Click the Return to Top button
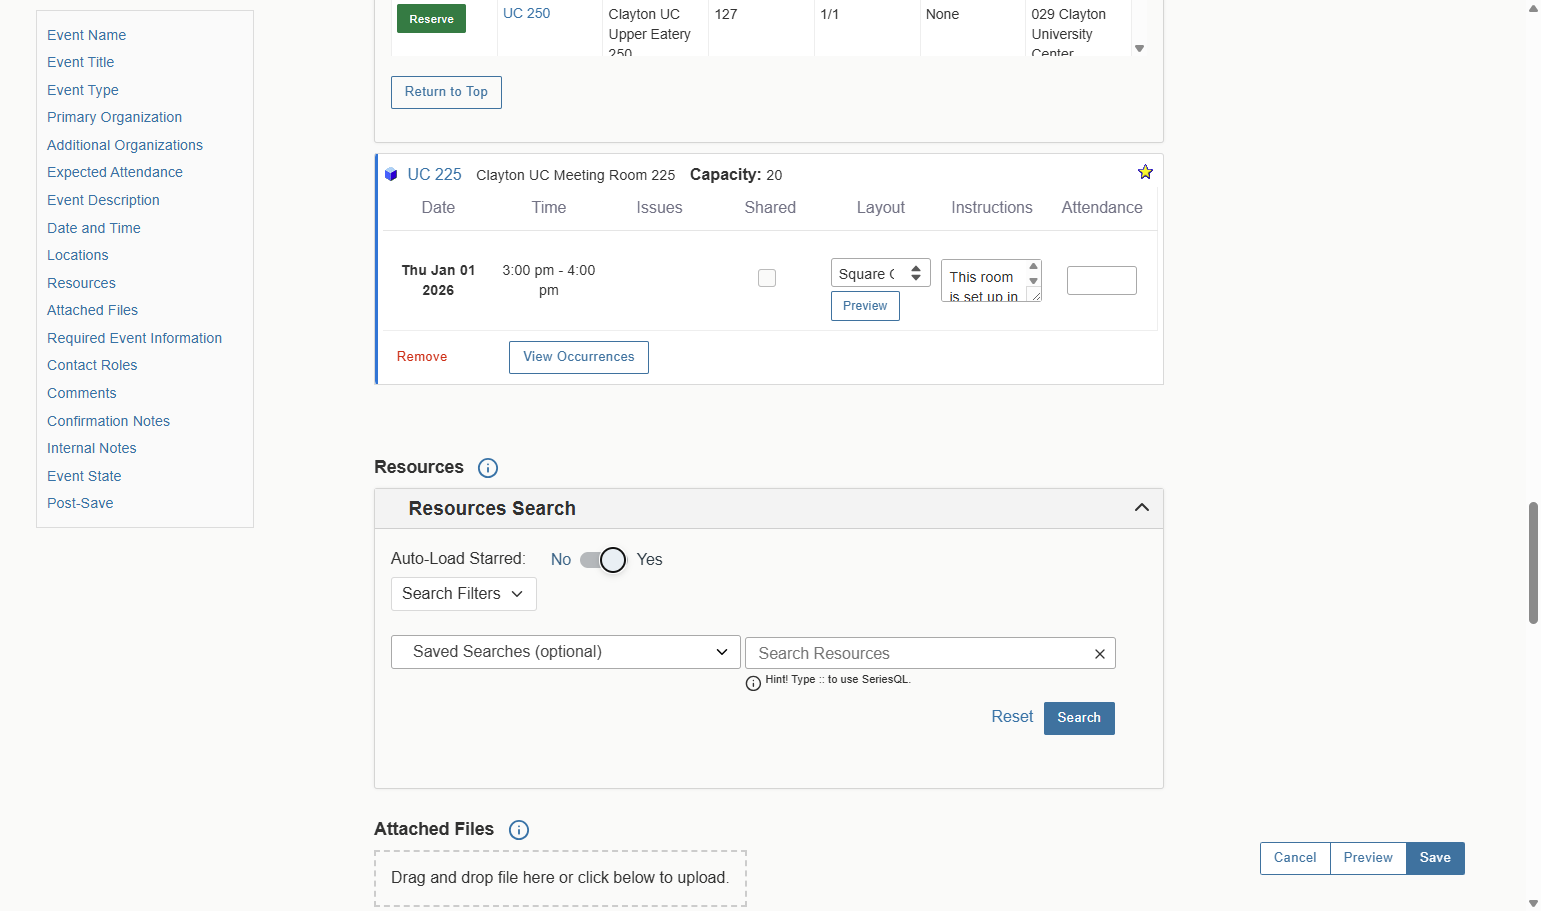 tap(446, 92)
